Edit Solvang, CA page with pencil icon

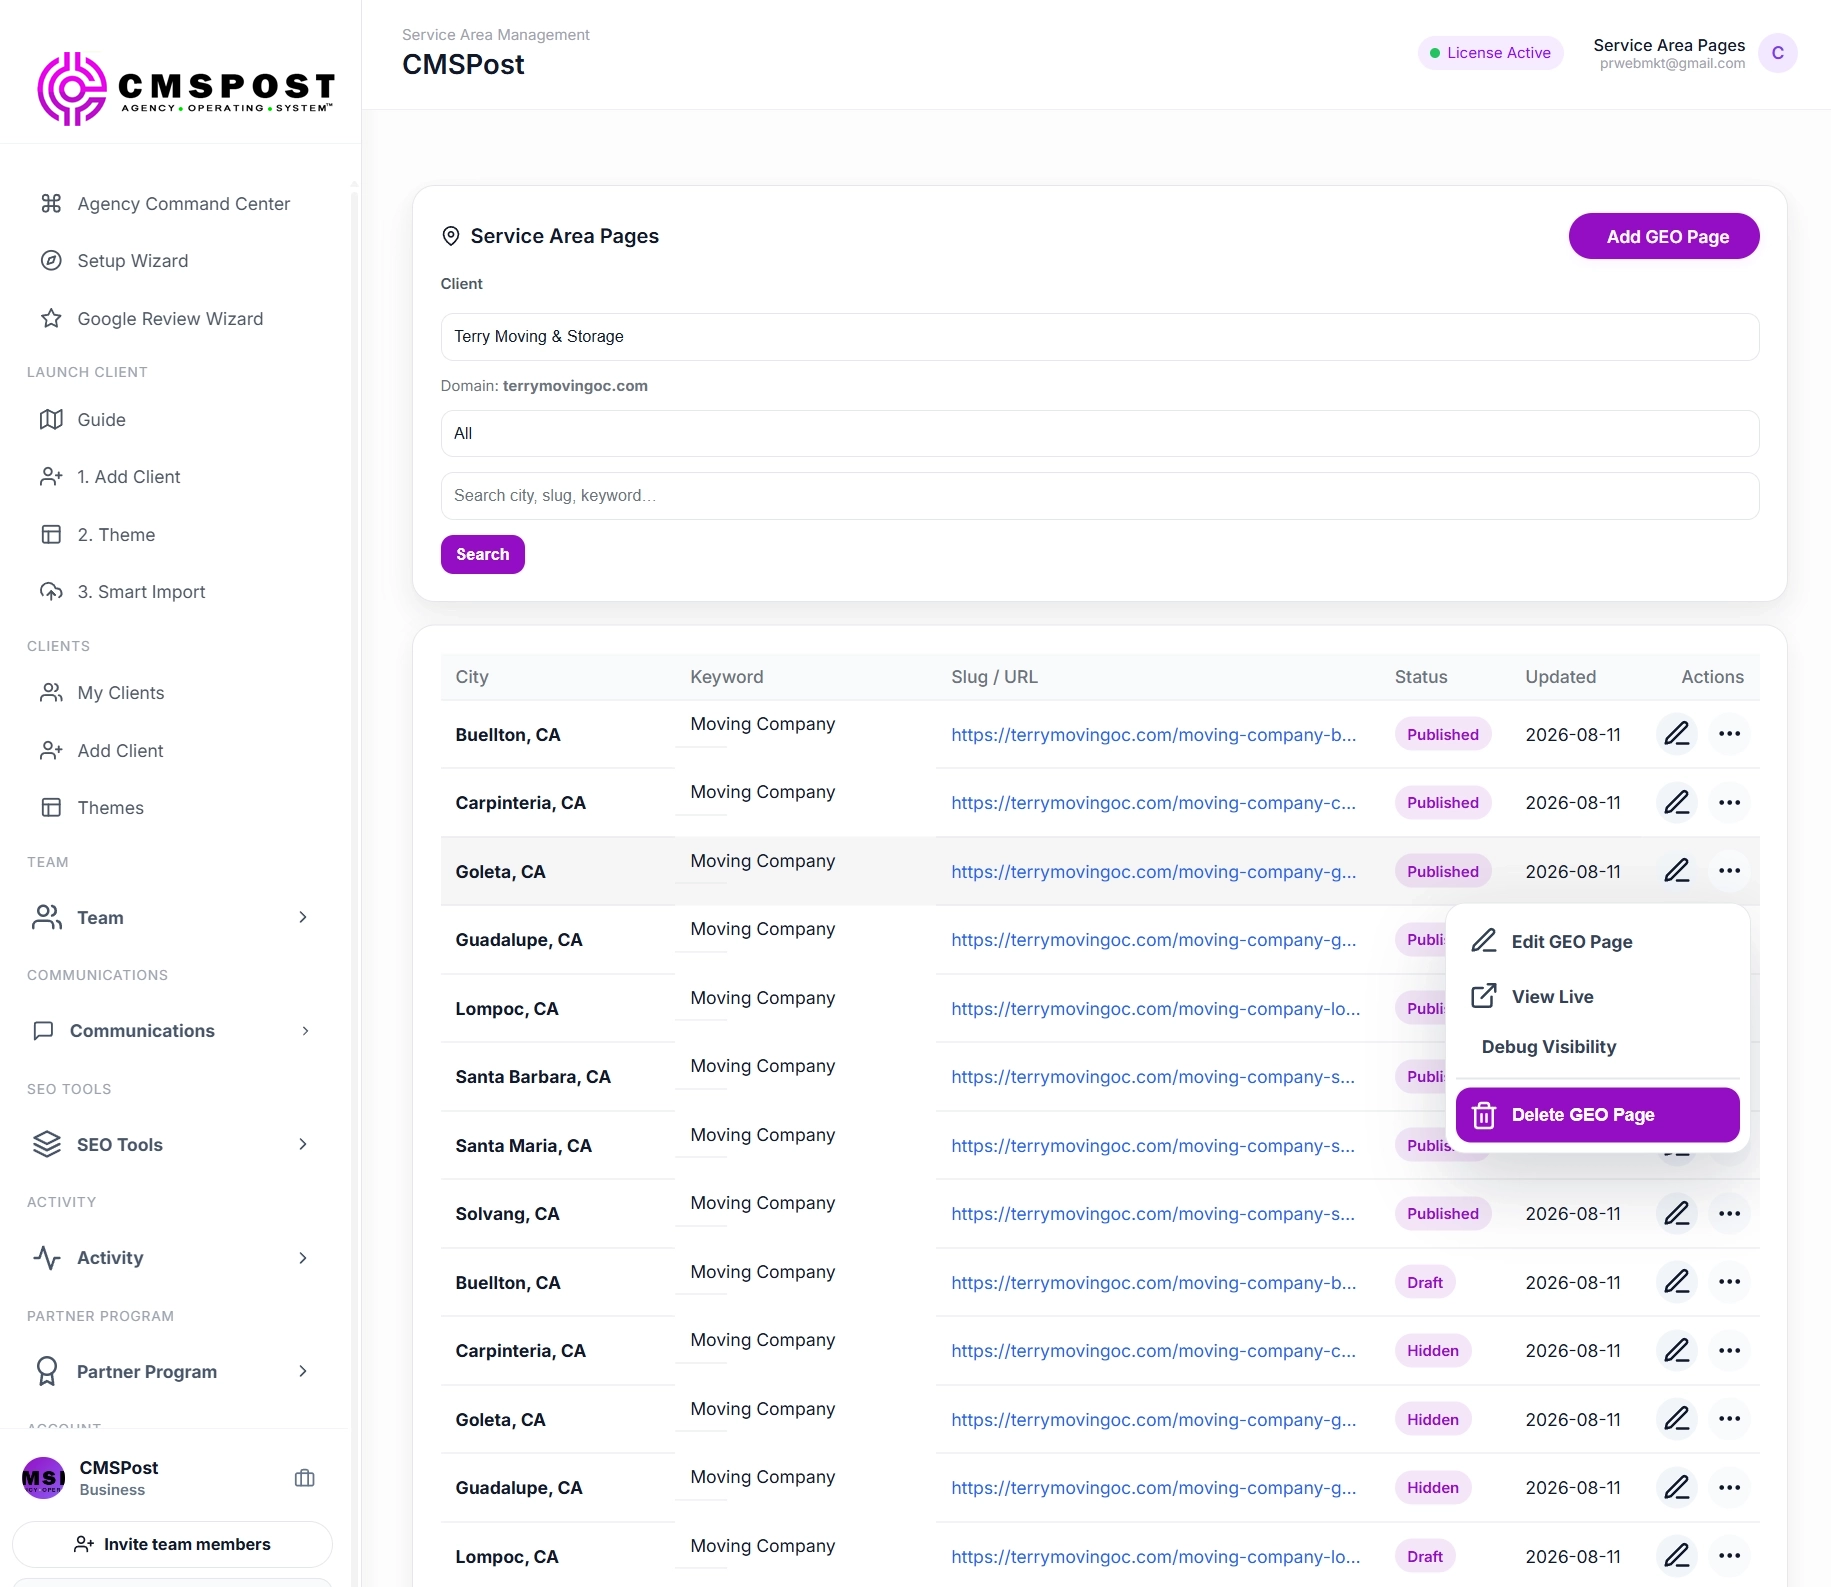point(1677,1214)
